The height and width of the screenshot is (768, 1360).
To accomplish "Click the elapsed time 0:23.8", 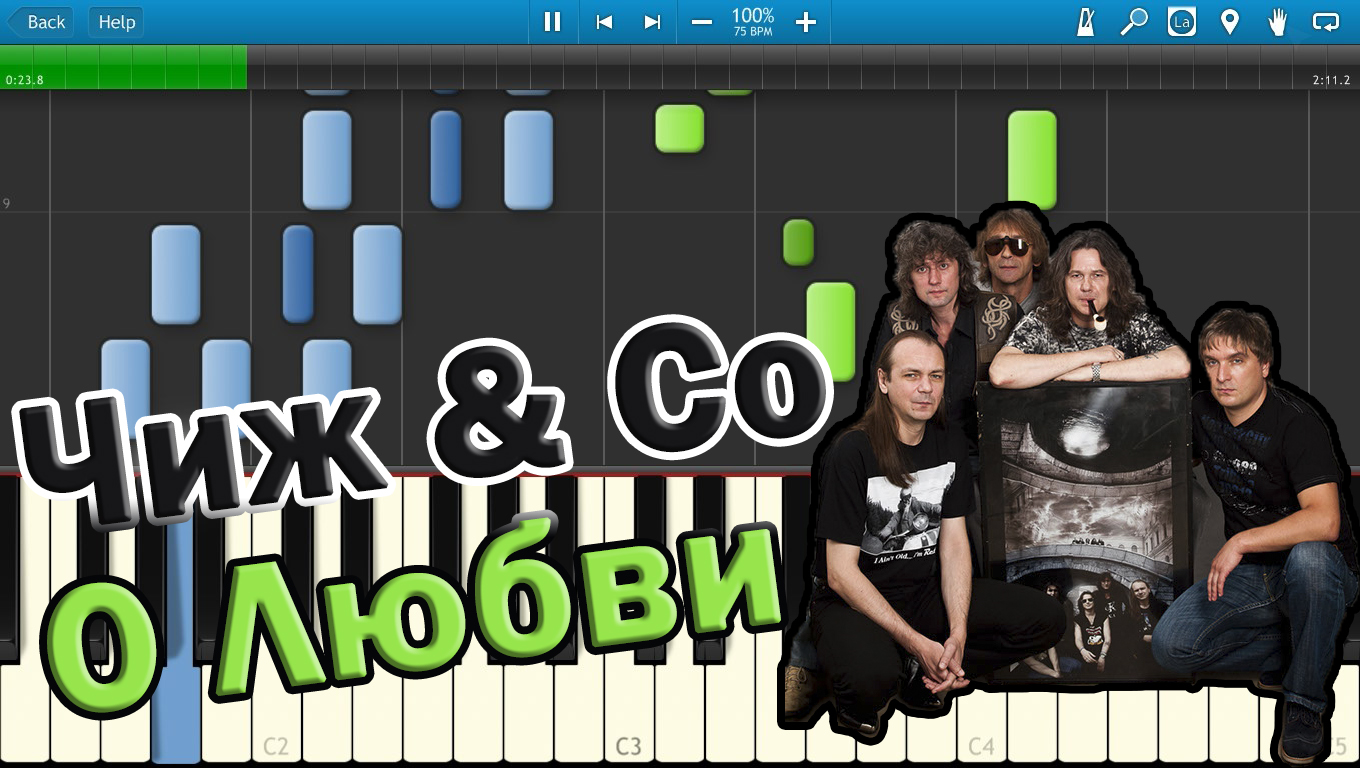I will click(x=24, y=80).
